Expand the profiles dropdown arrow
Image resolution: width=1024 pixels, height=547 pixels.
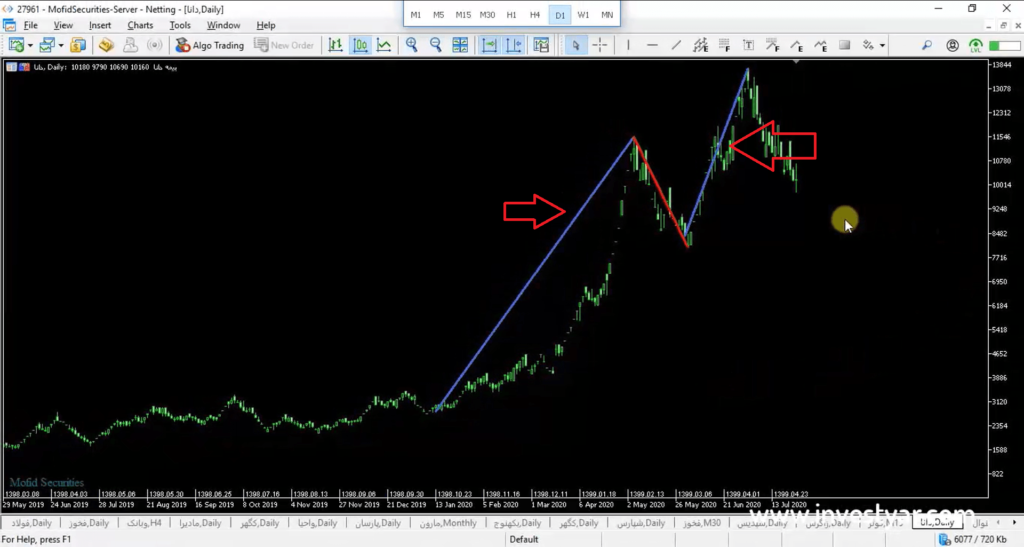point(61,45)
